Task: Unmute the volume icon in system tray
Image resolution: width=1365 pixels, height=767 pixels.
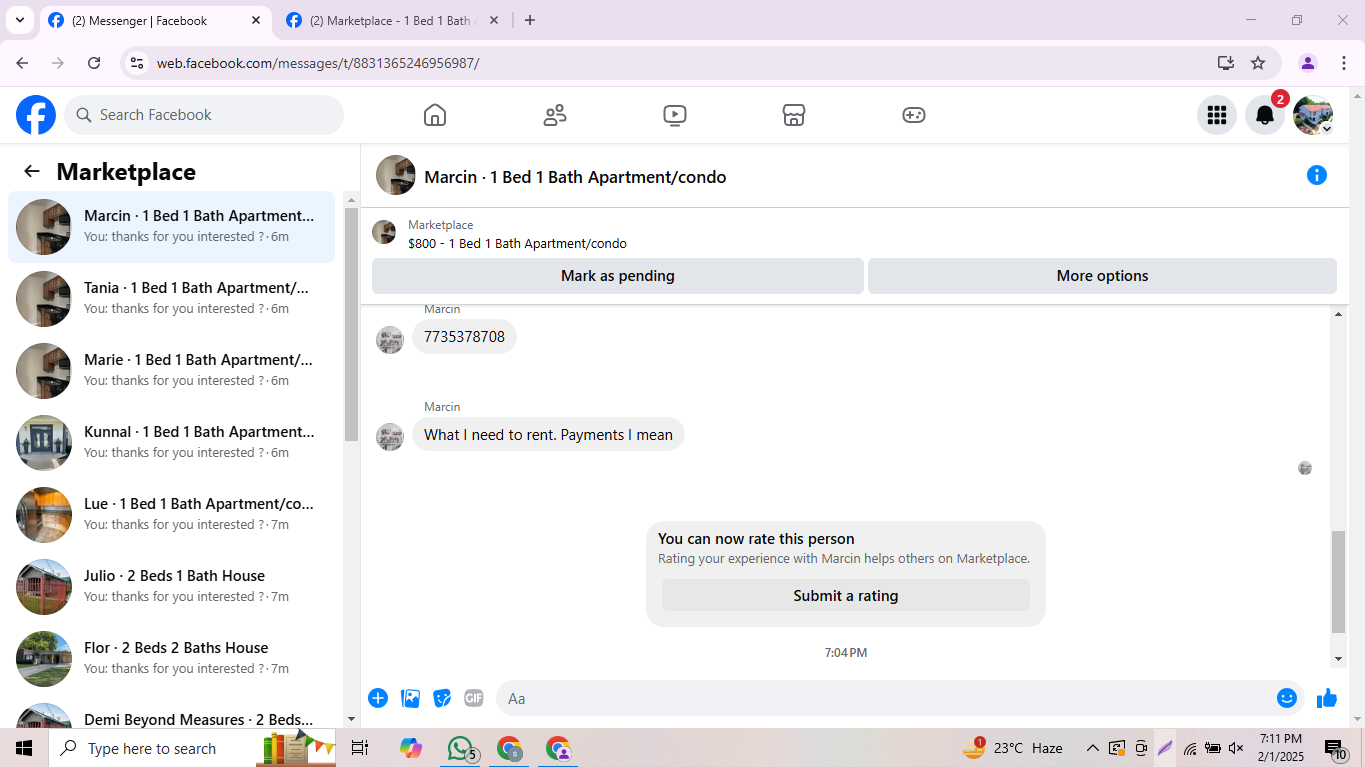Action: pyautogui.click(x=1236, y=748)
